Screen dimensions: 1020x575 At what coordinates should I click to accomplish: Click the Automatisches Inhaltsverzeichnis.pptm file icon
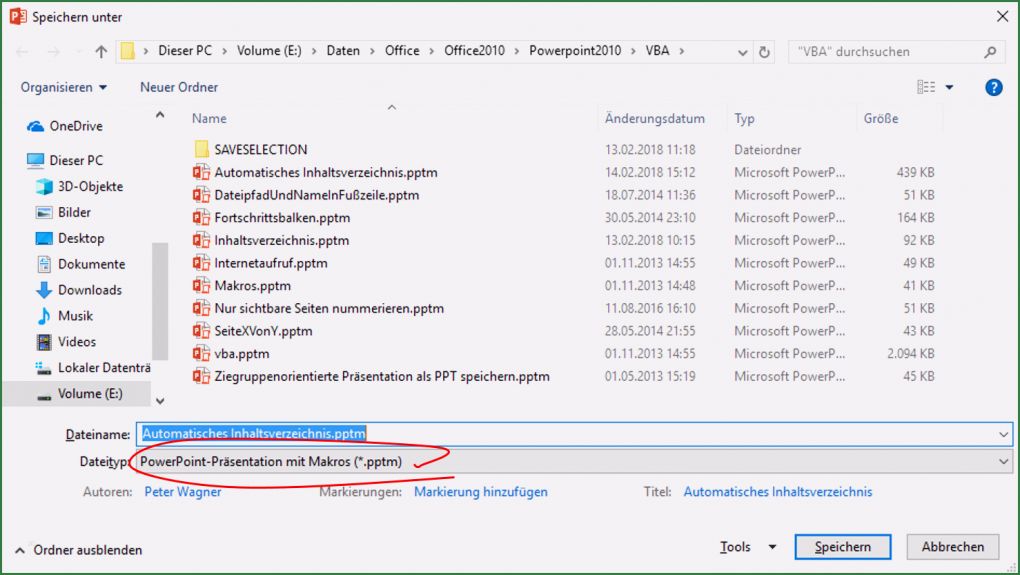[x=201, y=172]
